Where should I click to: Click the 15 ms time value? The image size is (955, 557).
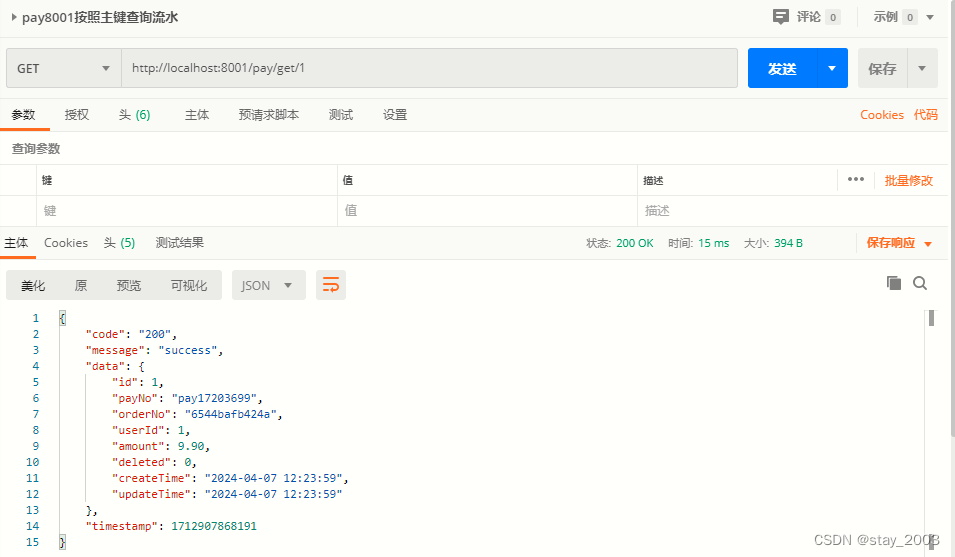pos(713,243)
